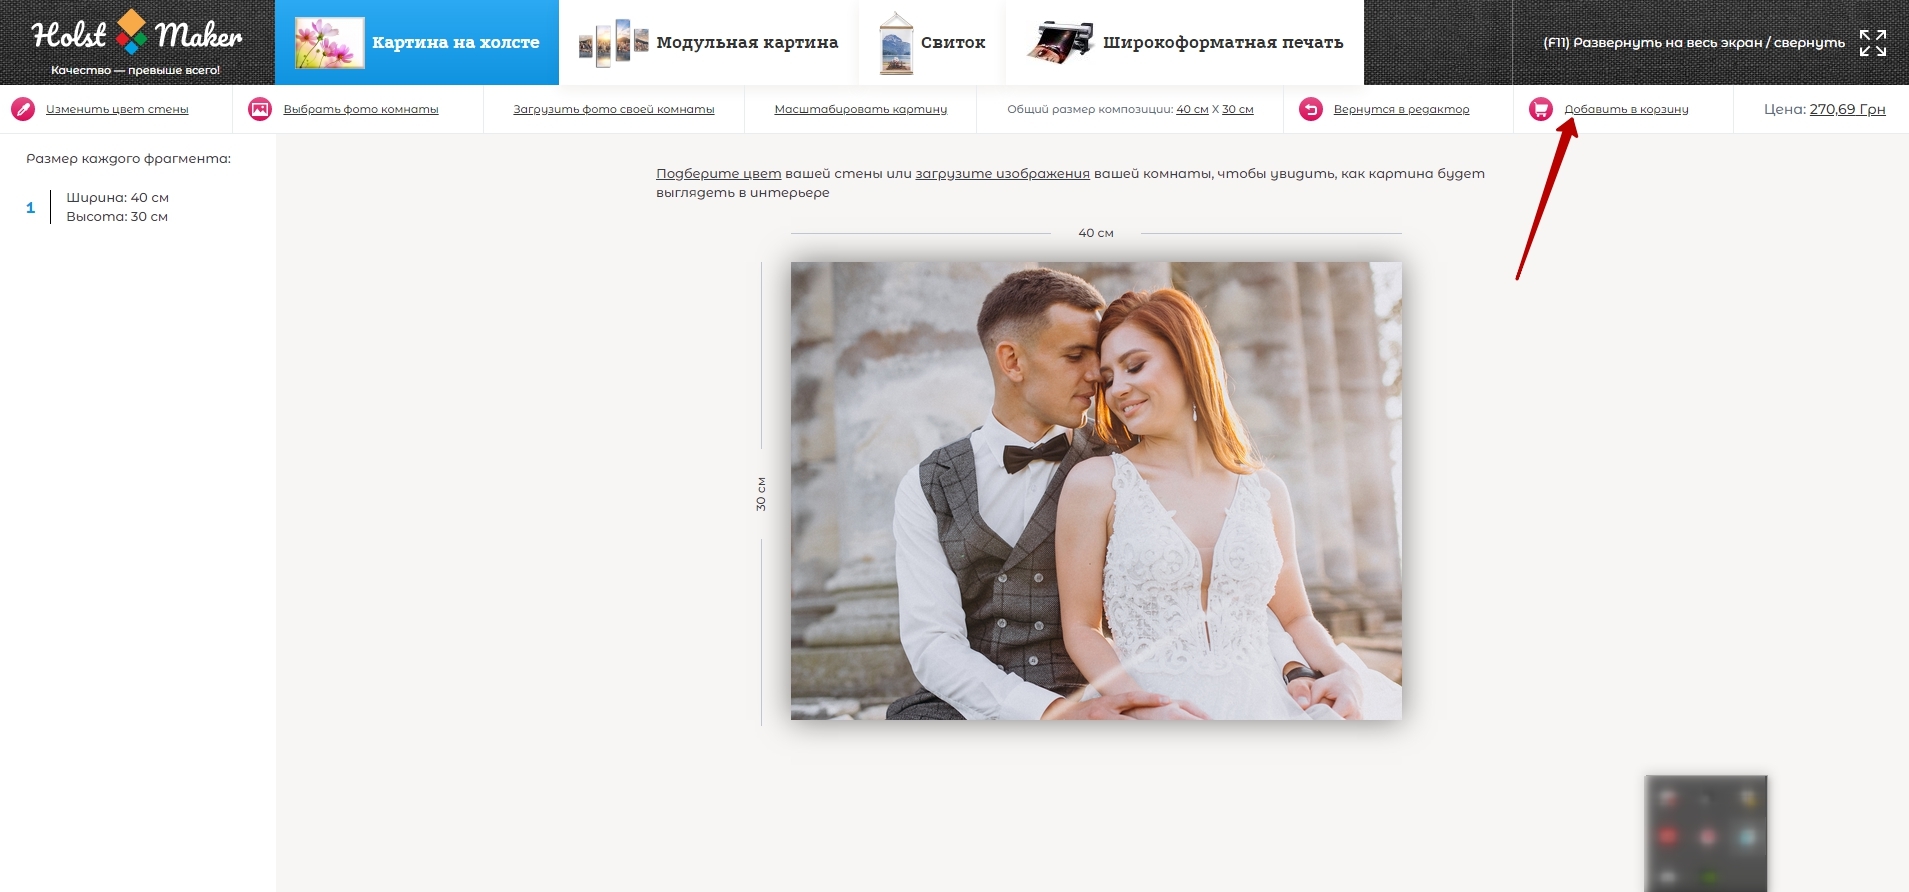Click the scroll poster icon
The image size is (1909, 892).
tap(896, 43)
